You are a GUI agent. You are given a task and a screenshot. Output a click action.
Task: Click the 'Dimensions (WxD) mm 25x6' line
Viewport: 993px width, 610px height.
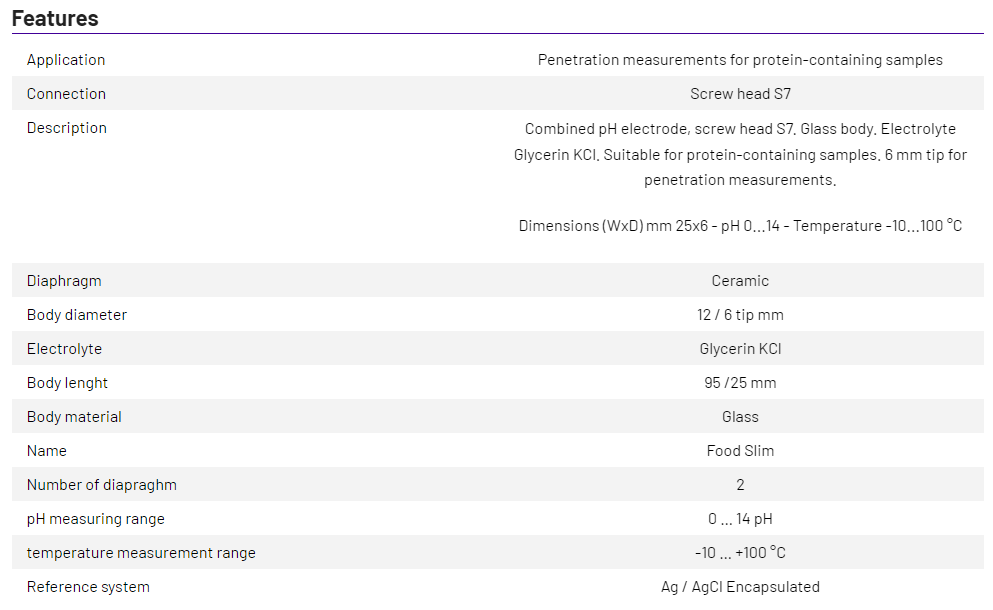pos(740,226)
